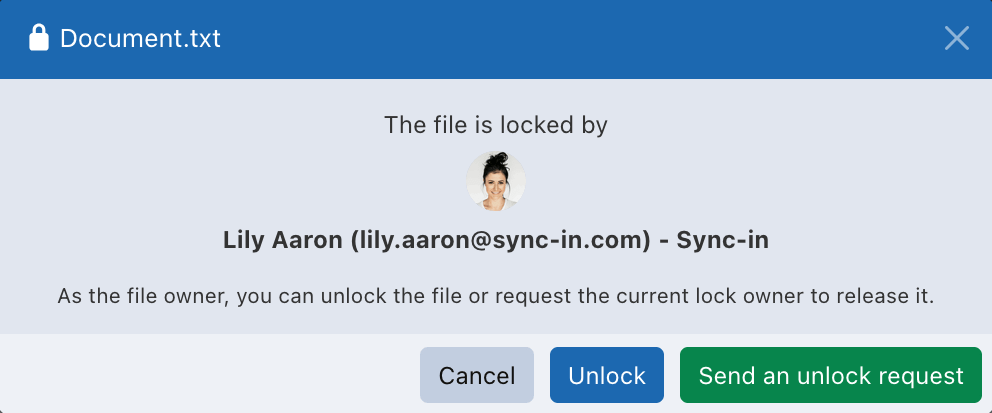Click the blue Unlock button
992x413 pixels.
click(x=607, y=376)
